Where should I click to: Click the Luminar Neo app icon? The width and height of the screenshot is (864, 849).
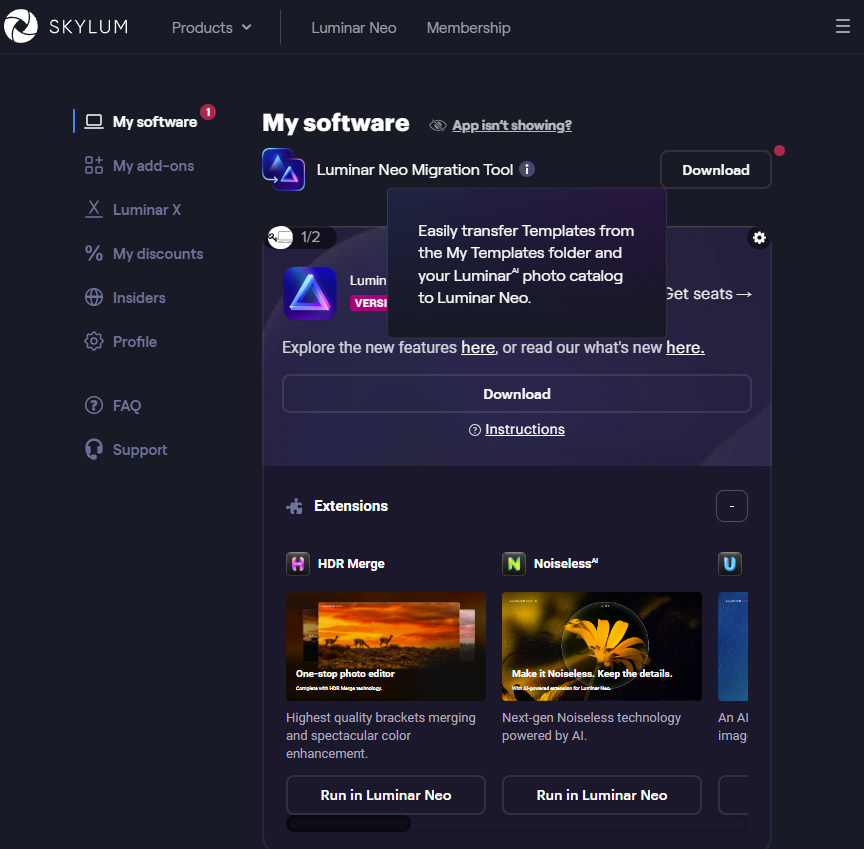310,293
